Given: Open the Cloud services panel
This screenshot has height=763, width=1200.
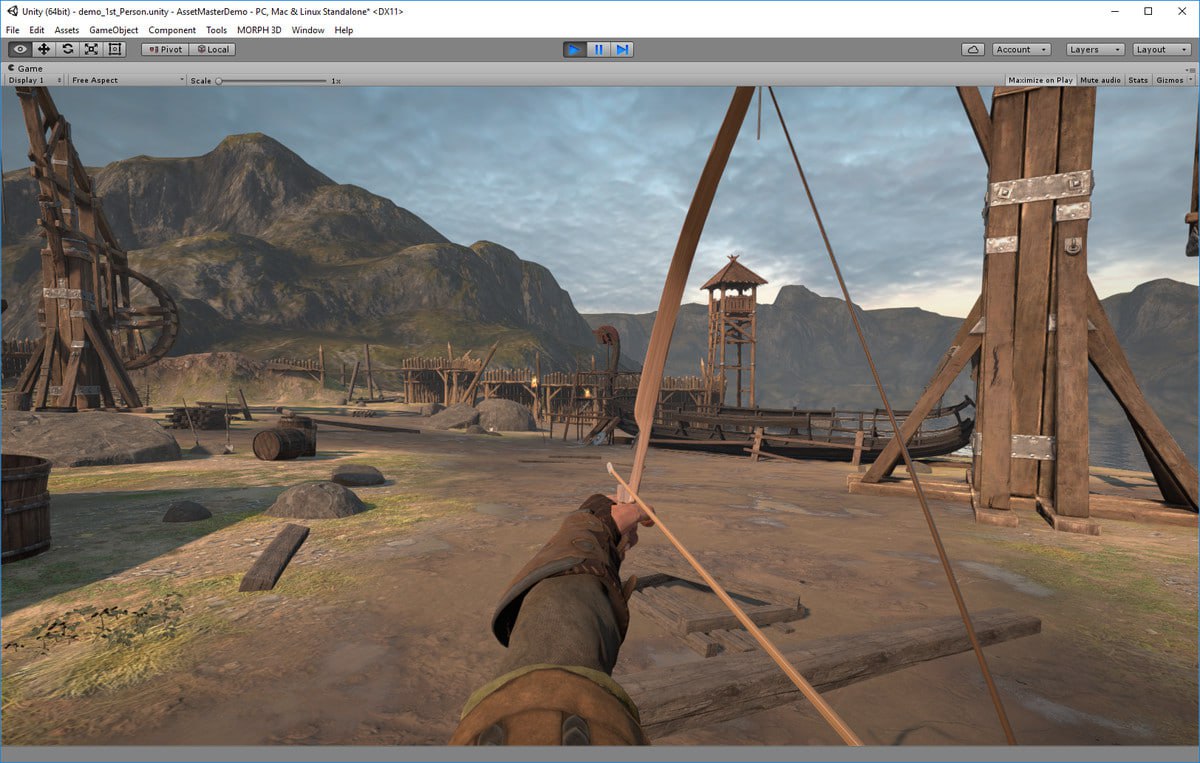Looking at the screenshot, I should tap(973, 49).
